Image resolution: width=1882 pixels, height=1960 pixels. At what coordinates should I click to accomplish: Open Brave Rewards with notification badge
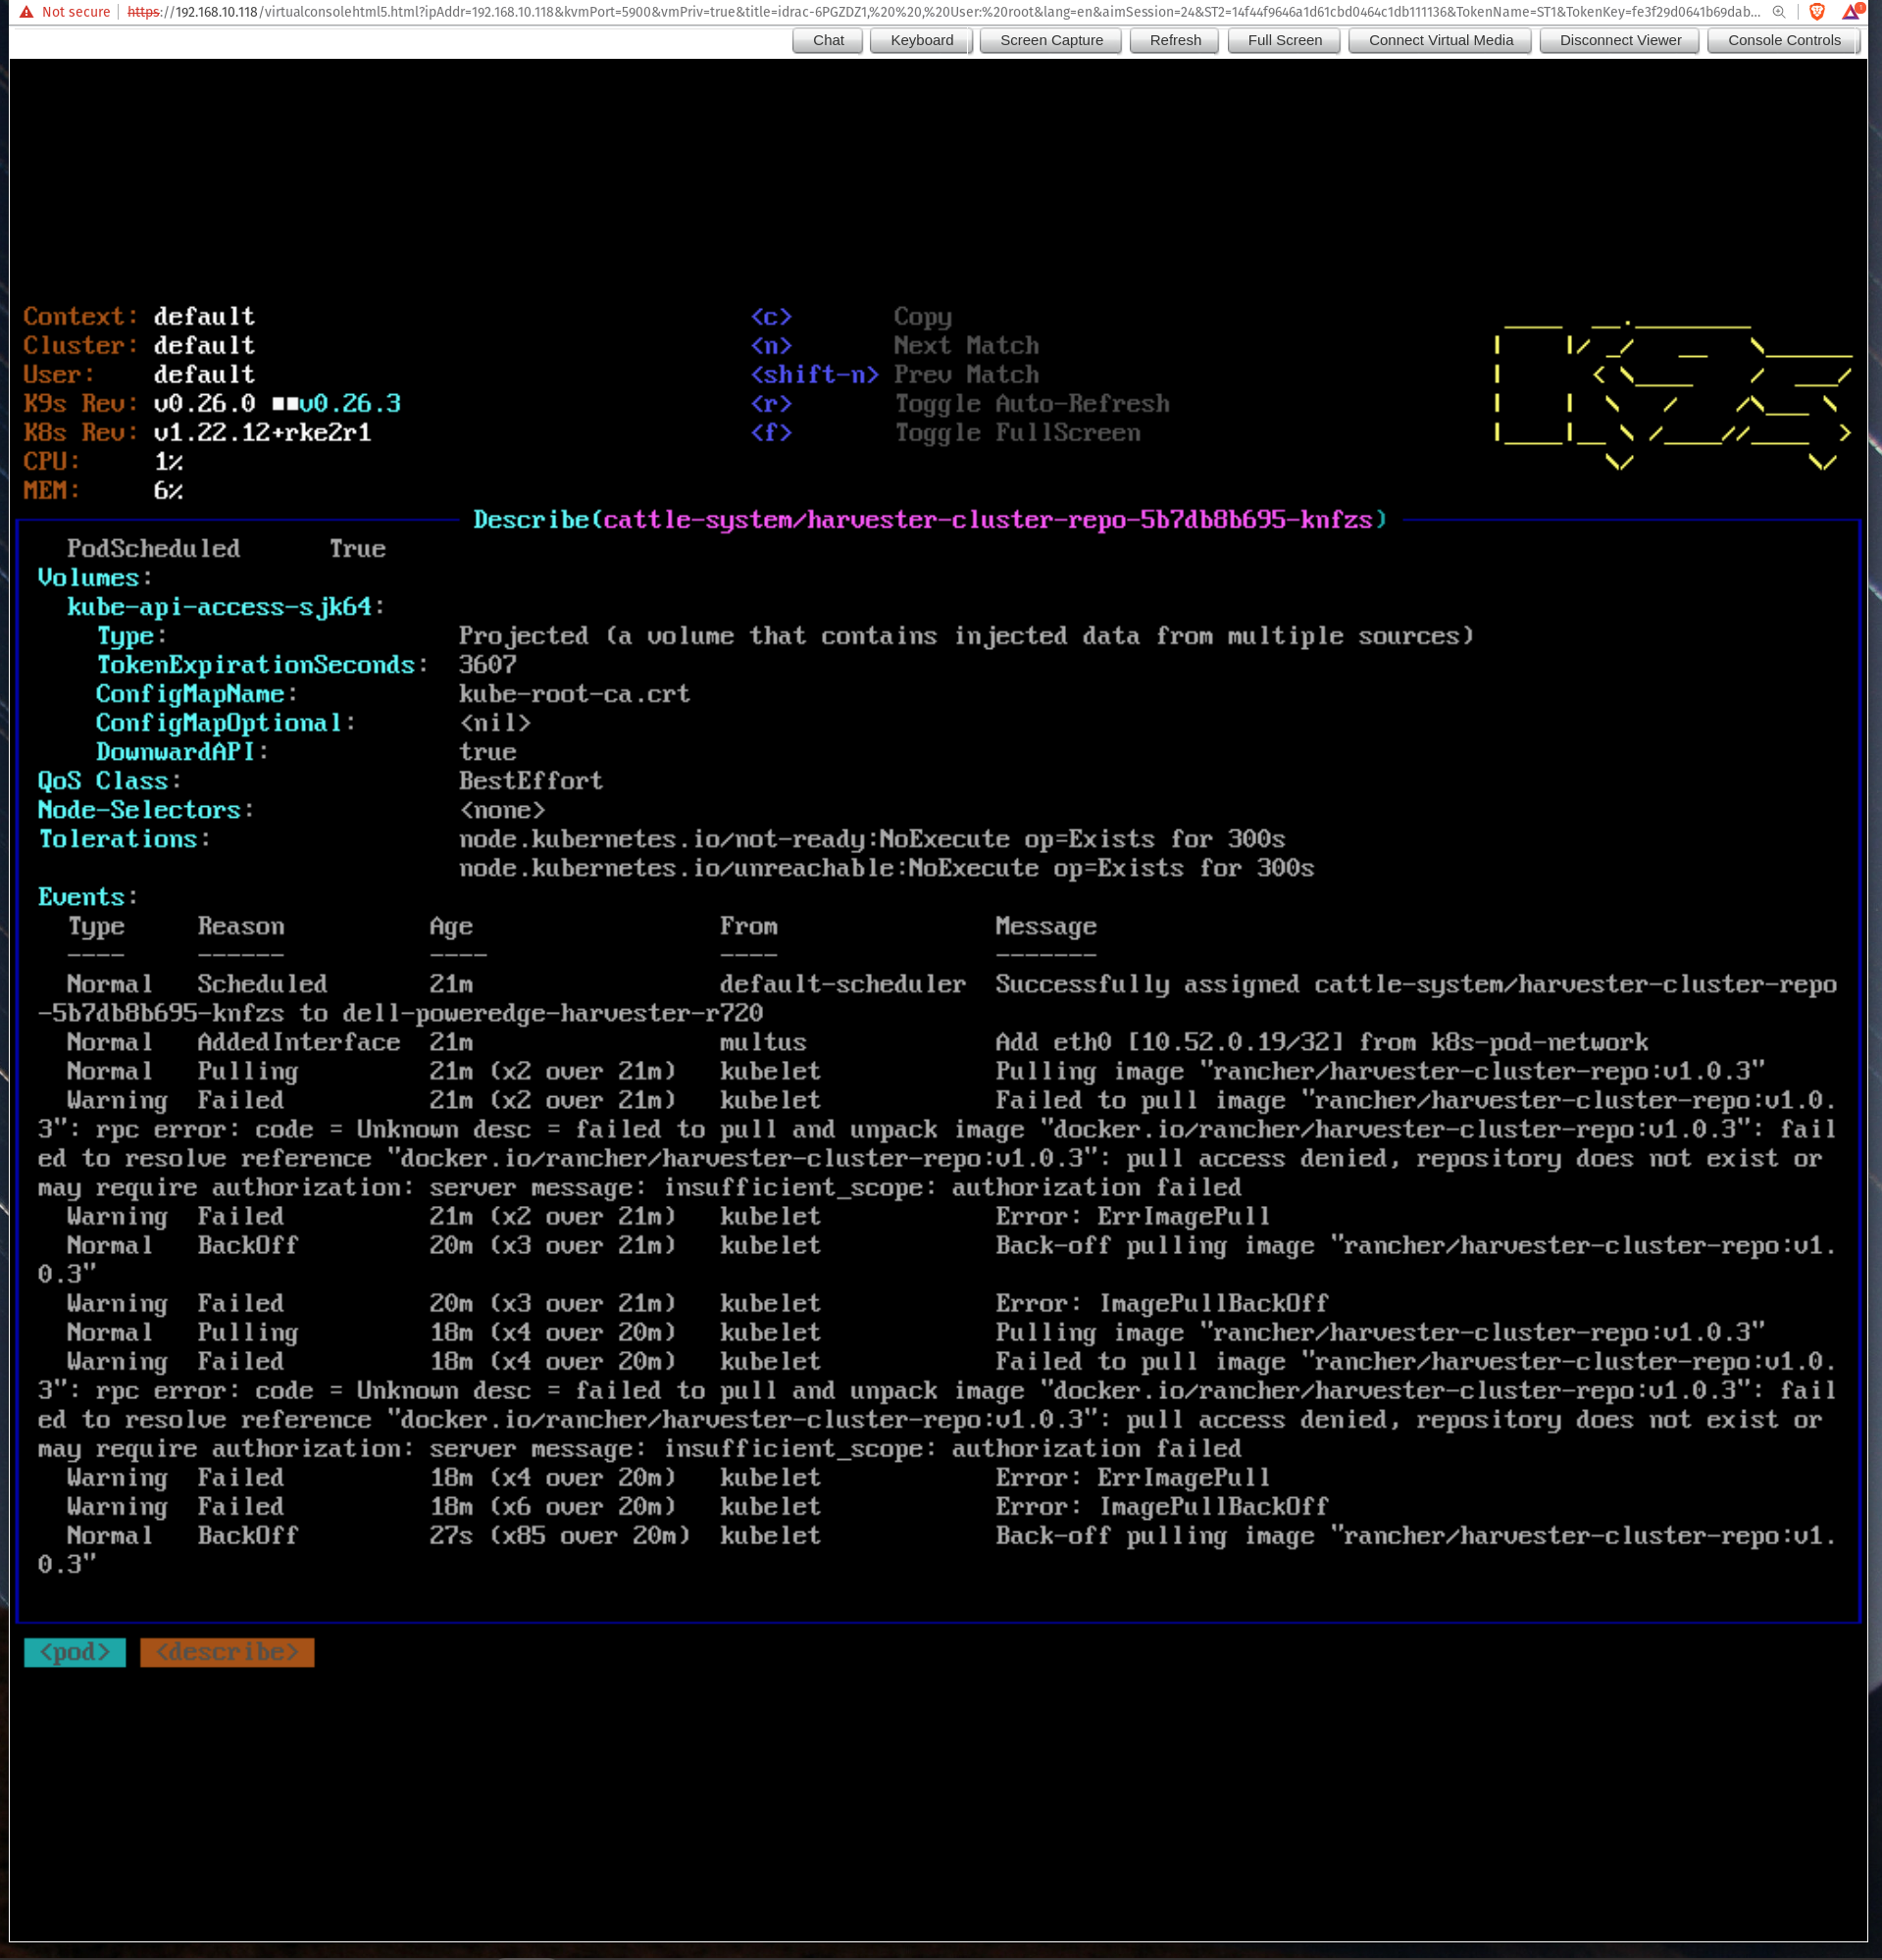pos(1849,13)
